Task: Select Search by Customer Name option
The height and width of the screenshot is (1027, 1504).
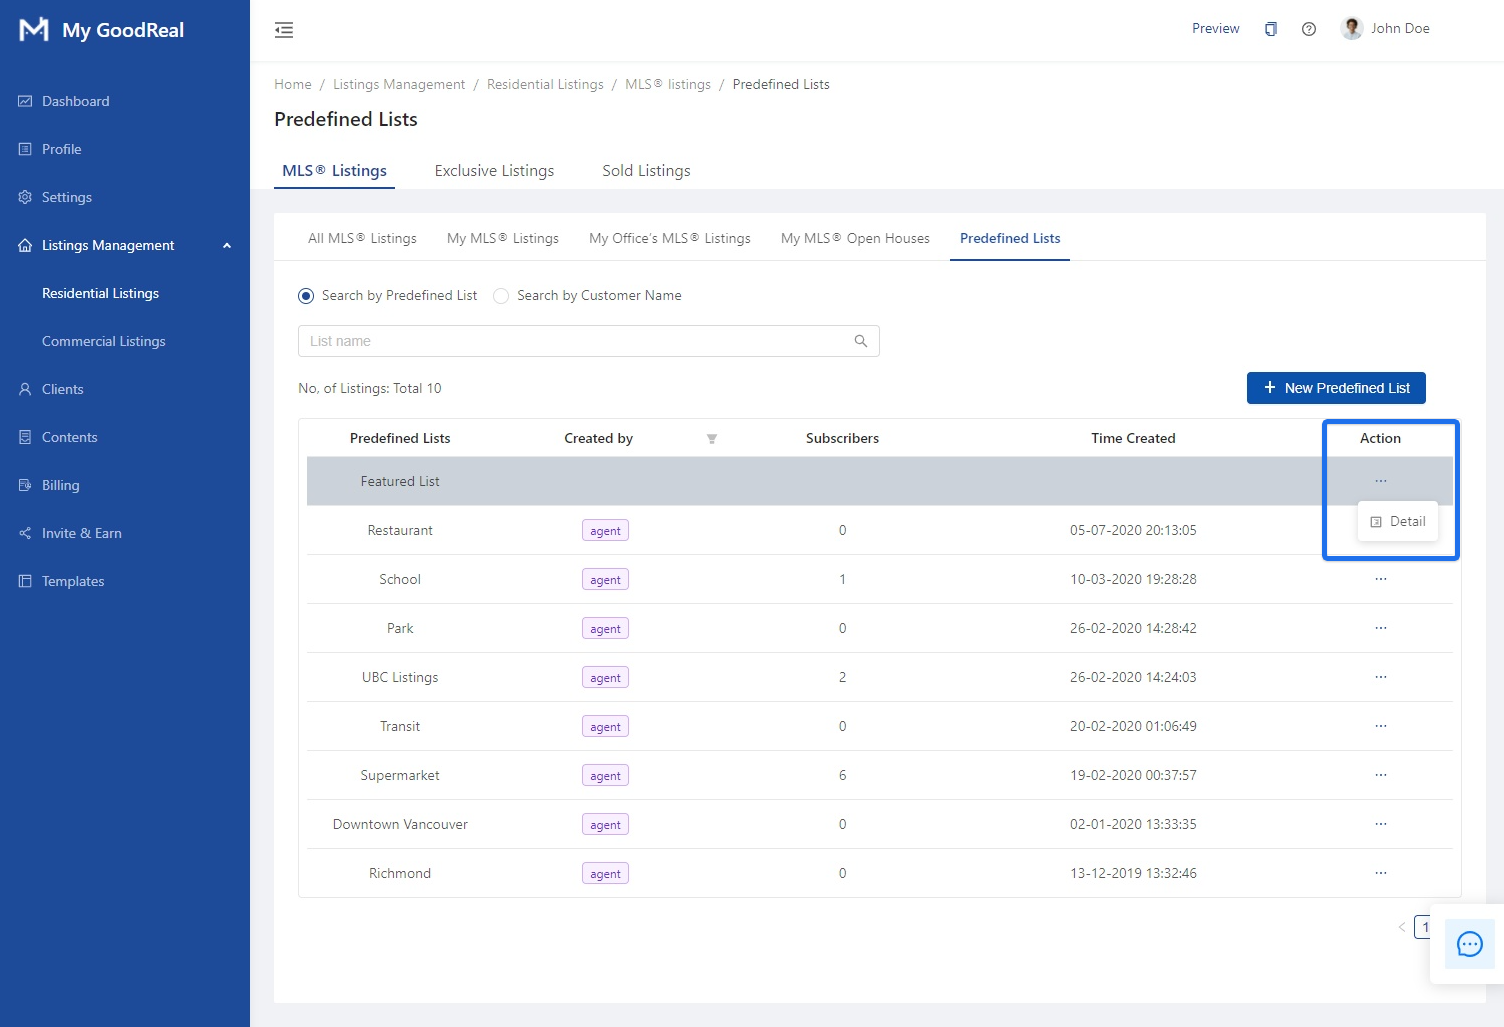Action: click(x=502, y=296)
